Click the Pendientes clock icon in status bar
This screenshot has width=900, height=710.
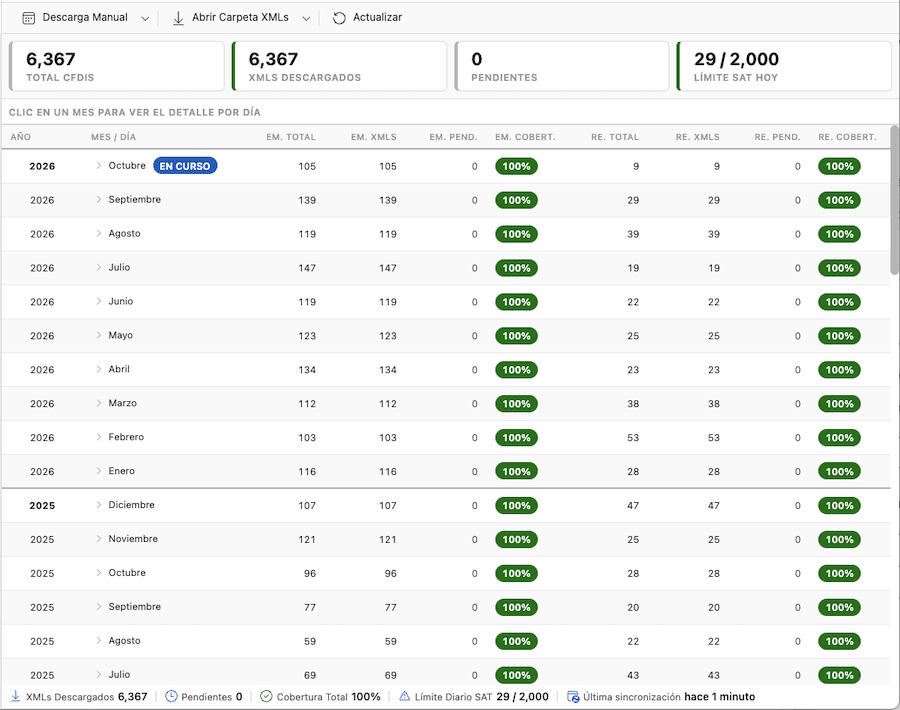tap(171, 696)
